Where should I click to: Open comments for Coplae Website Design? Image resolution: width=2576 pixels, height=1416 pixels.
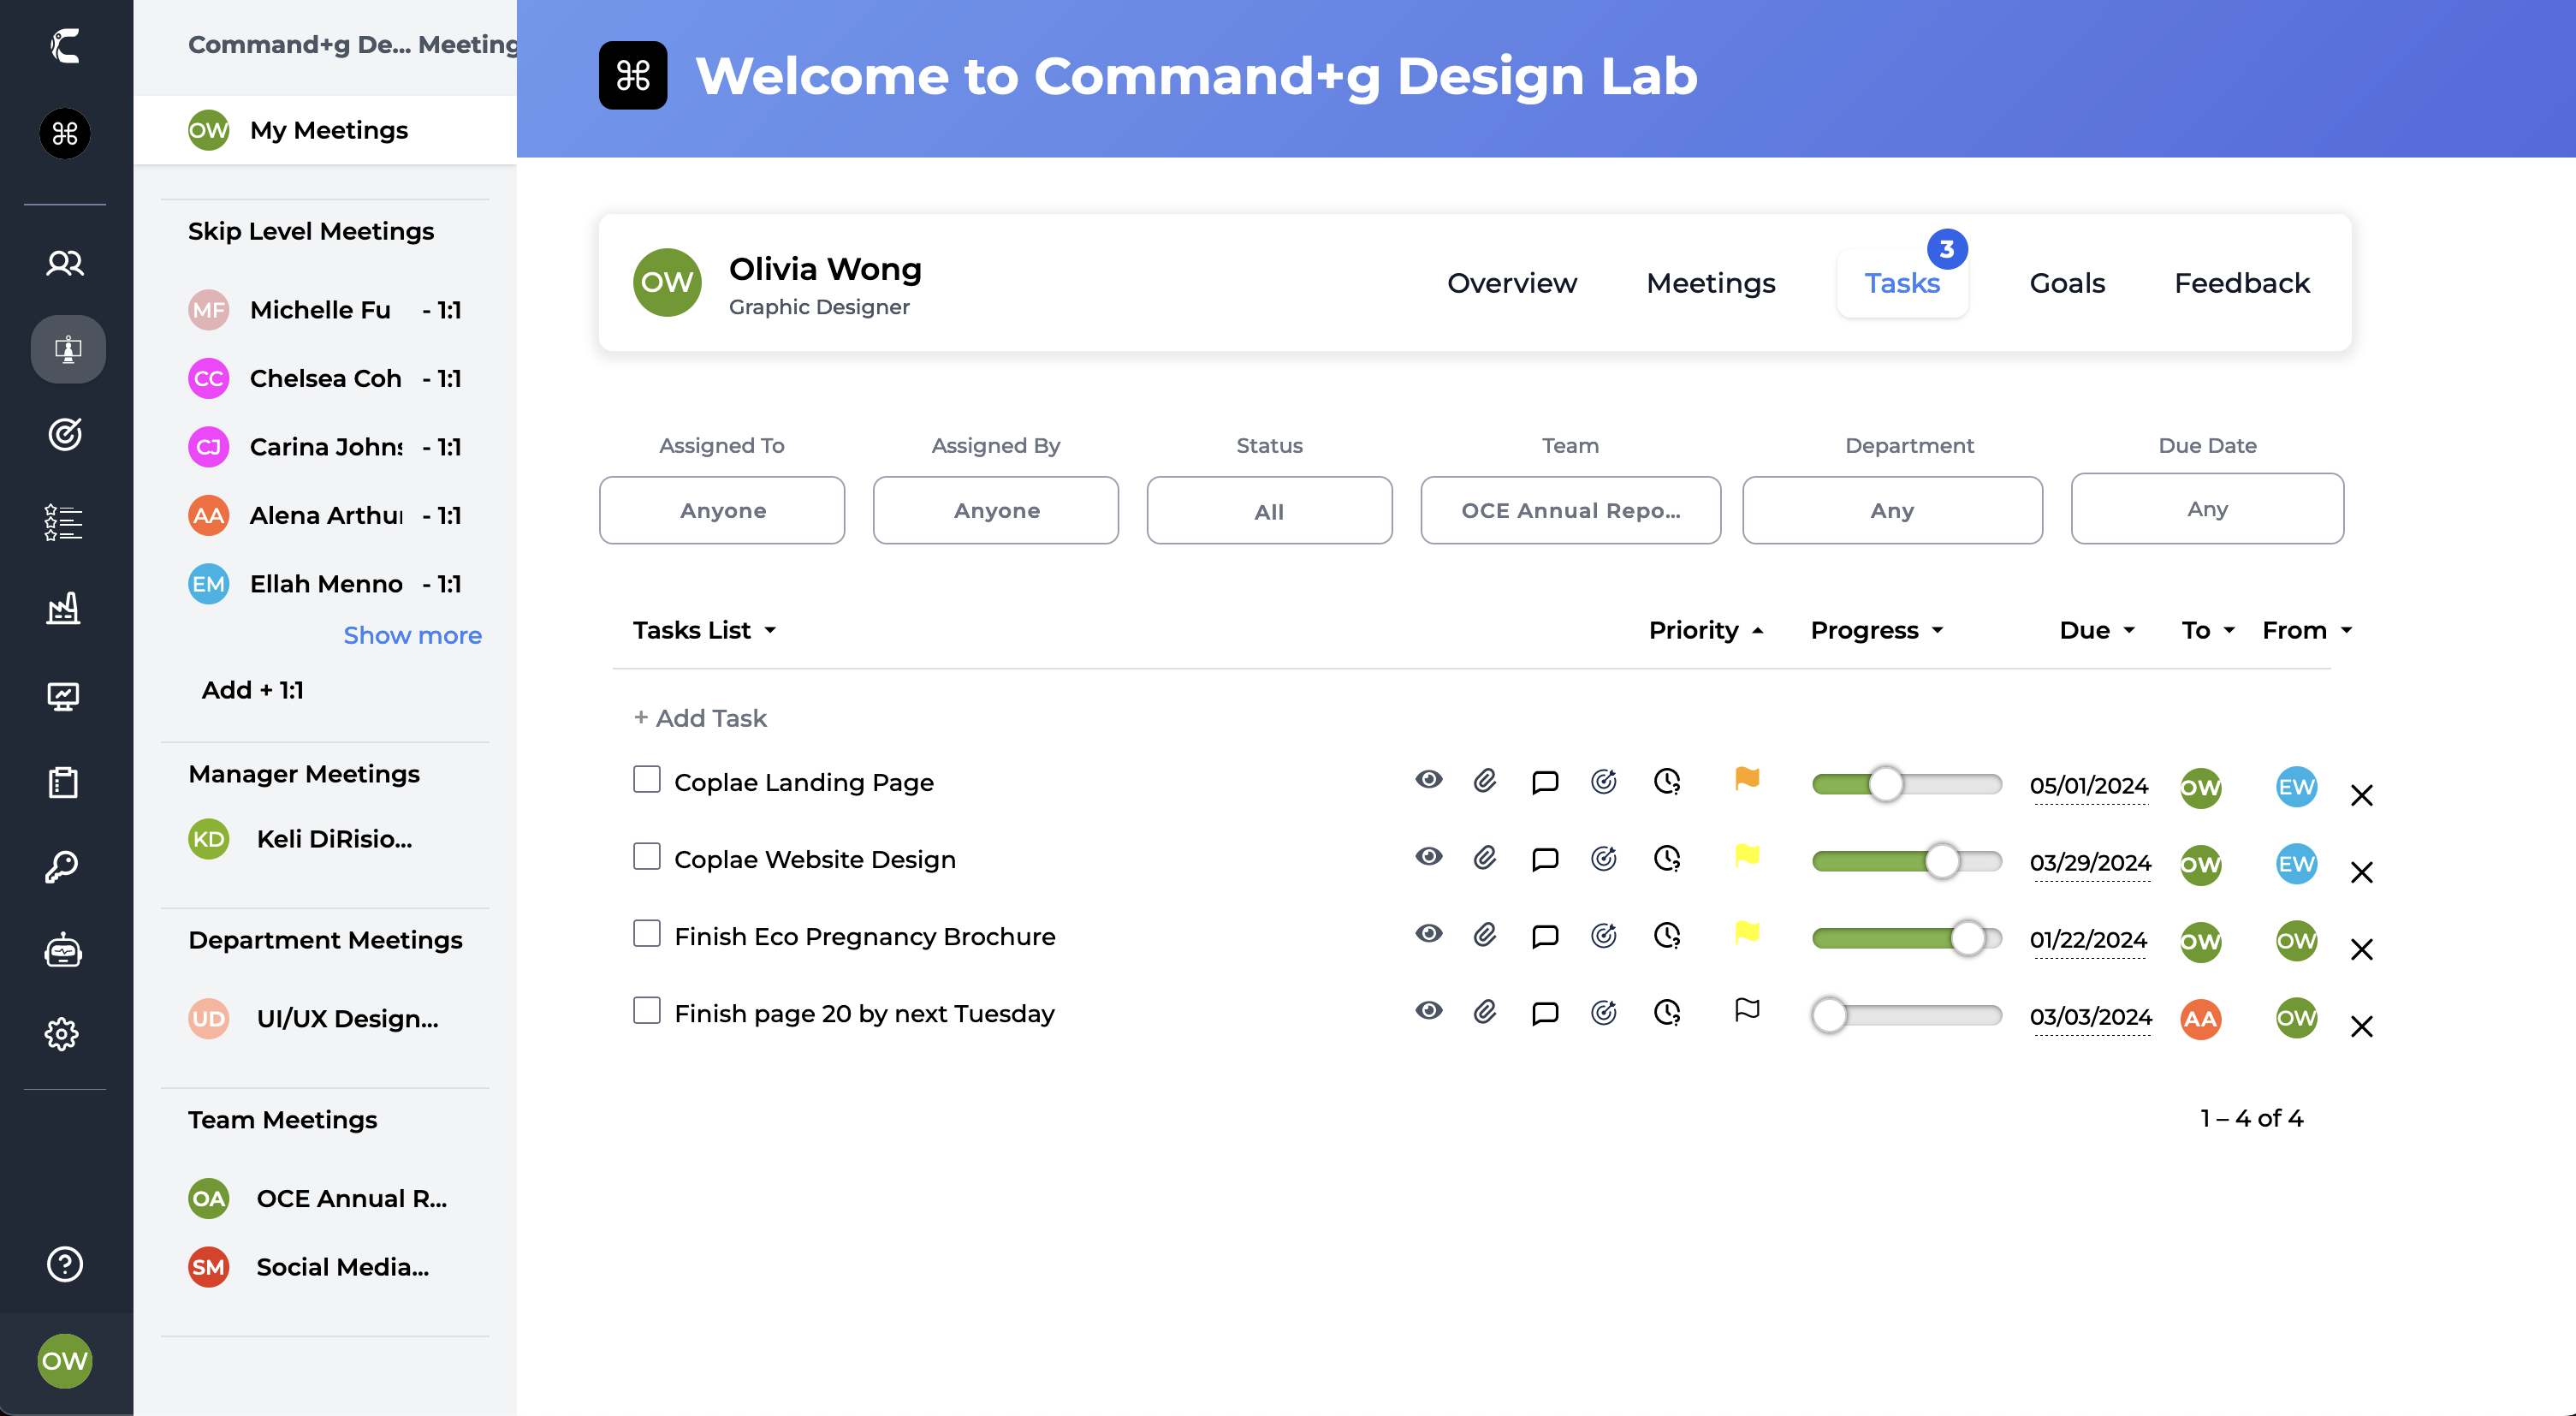[x=1545, y=858]
